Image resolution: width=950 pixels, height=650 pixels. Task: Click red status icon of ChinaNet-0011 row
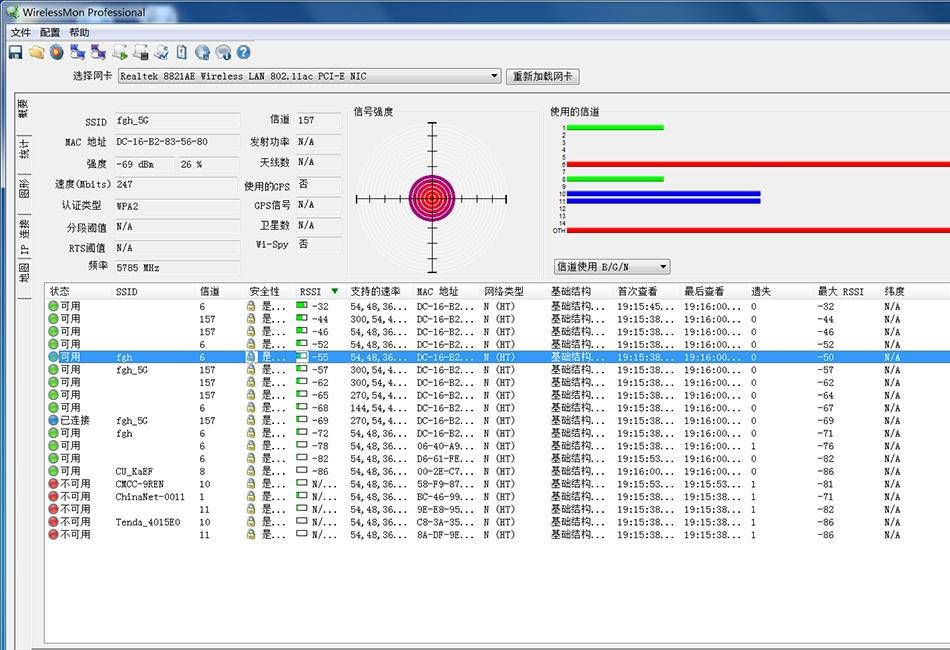(54, 497)
